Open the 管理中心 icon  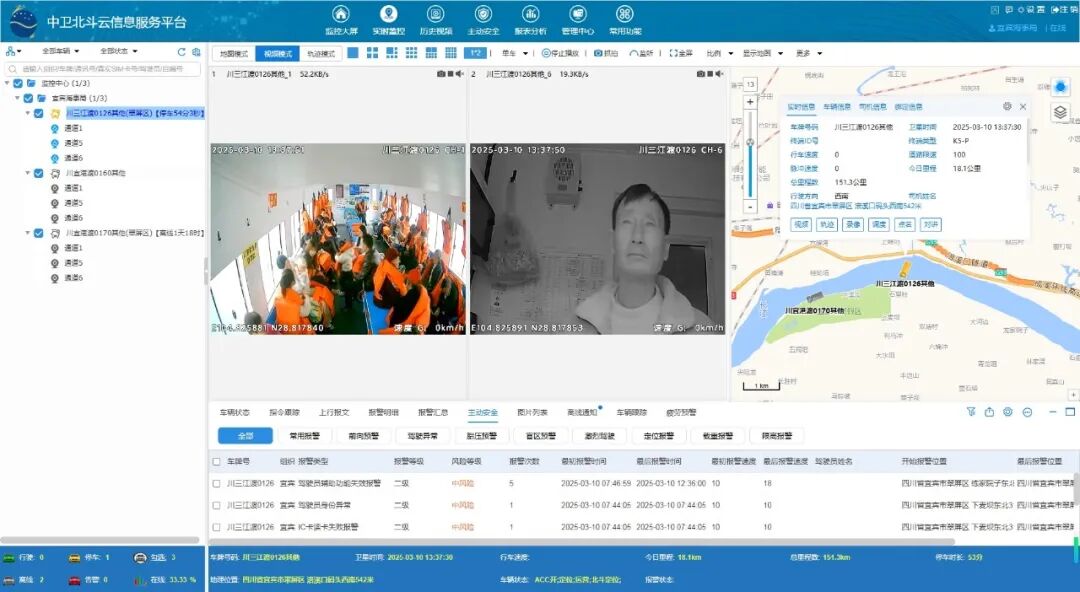pyautogui.click(x=577, y=14)
